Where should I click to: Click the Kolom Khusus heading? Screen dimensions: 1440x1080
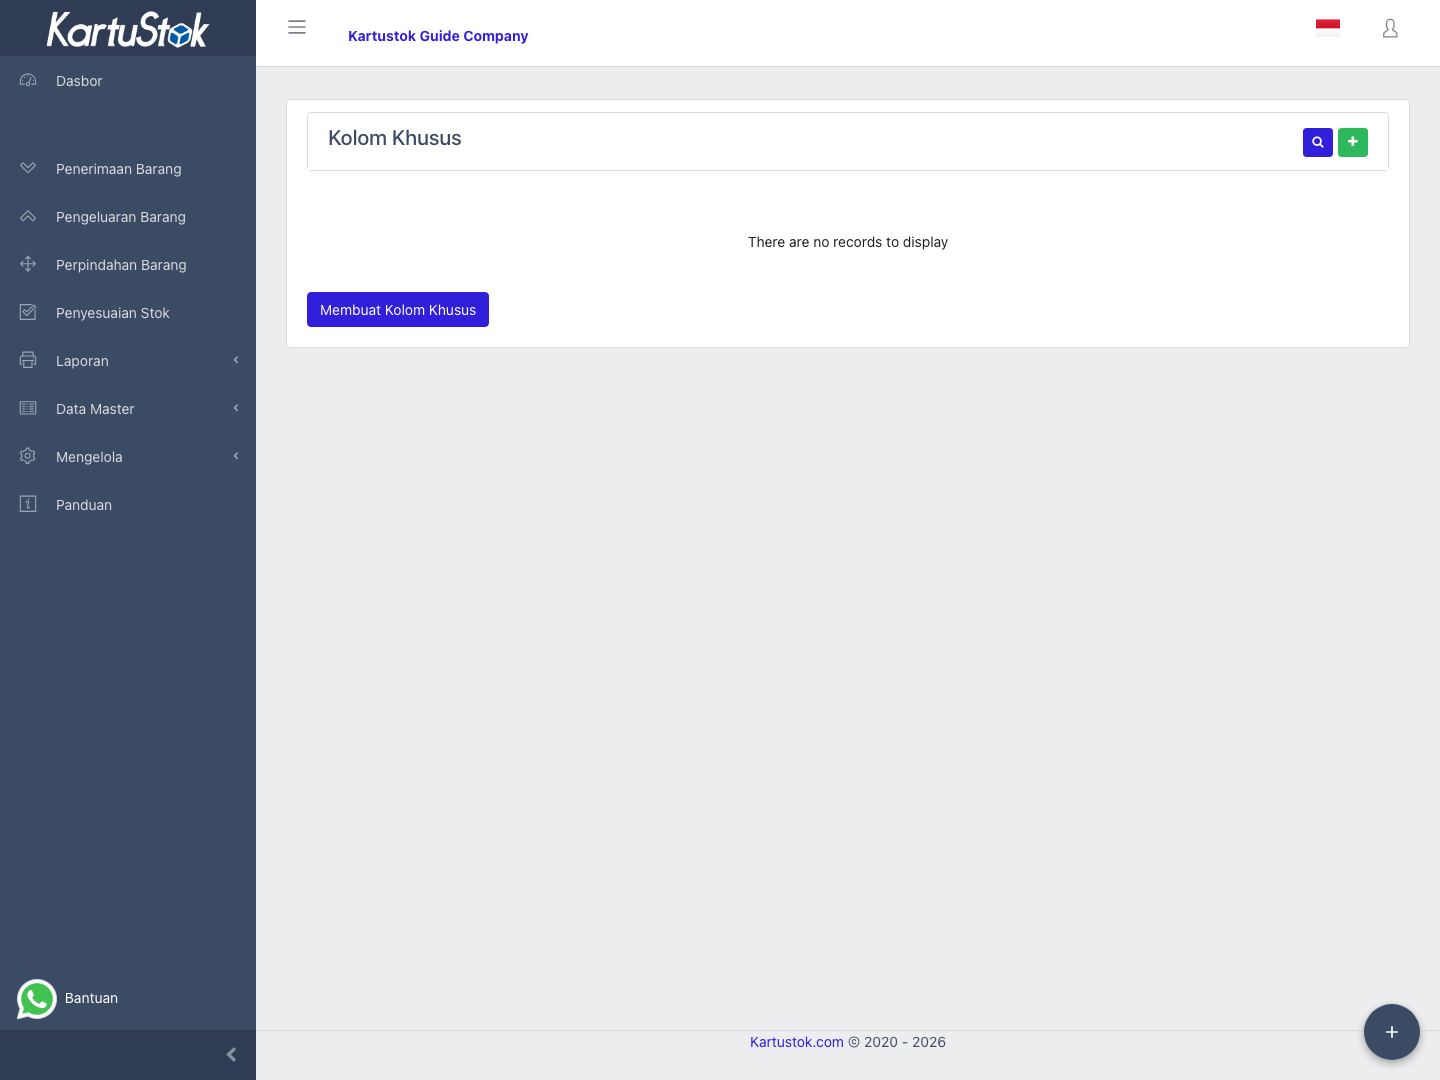coord(395,138)
